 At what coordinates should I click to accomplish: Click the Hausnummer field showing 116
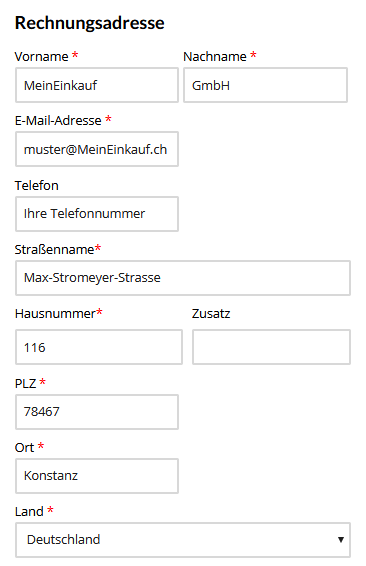(99, 347)
